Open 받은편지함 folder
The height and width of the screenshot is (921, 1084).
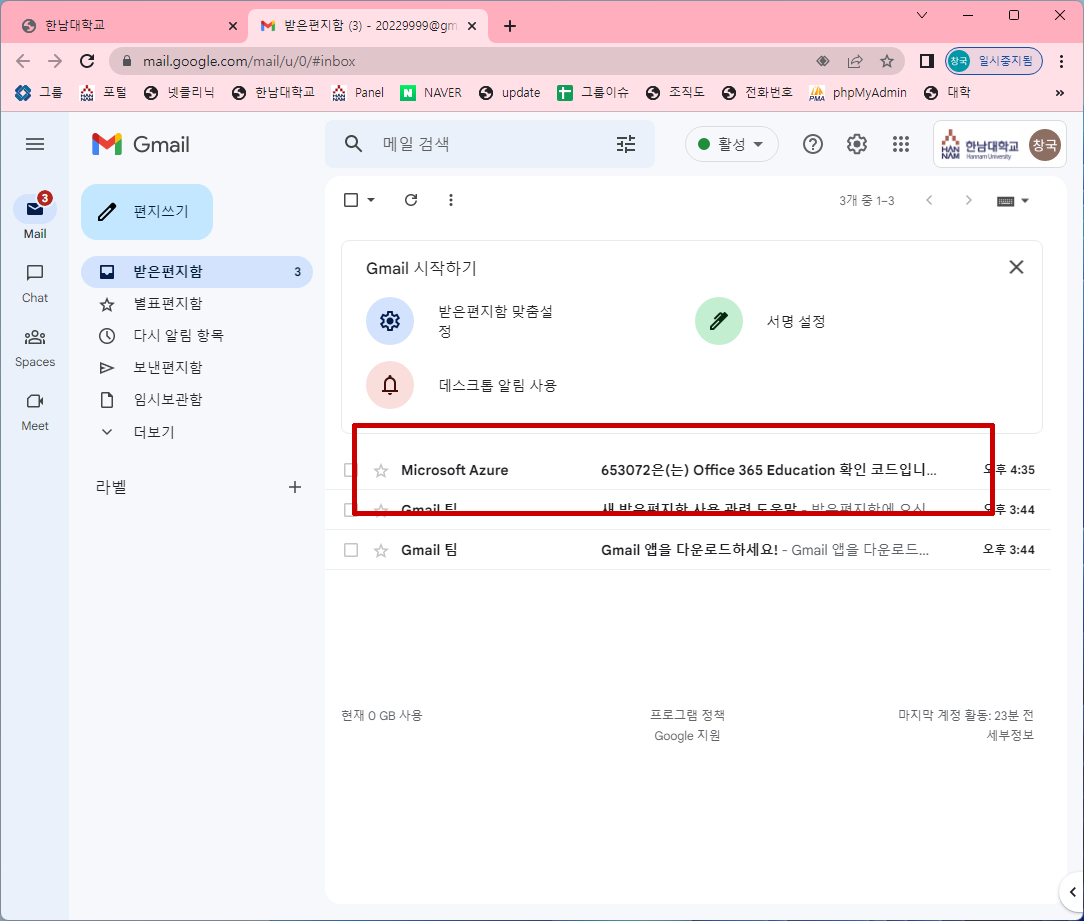pyautogui.click(x=197, y=272)
